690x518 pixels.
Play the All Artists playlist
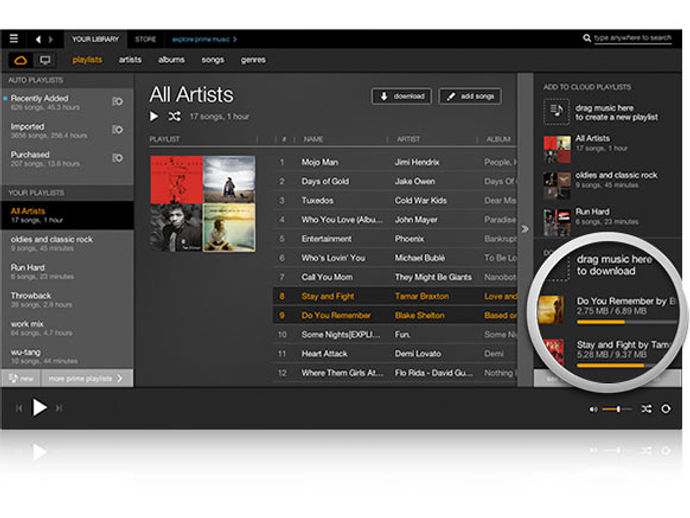(154, 117)
